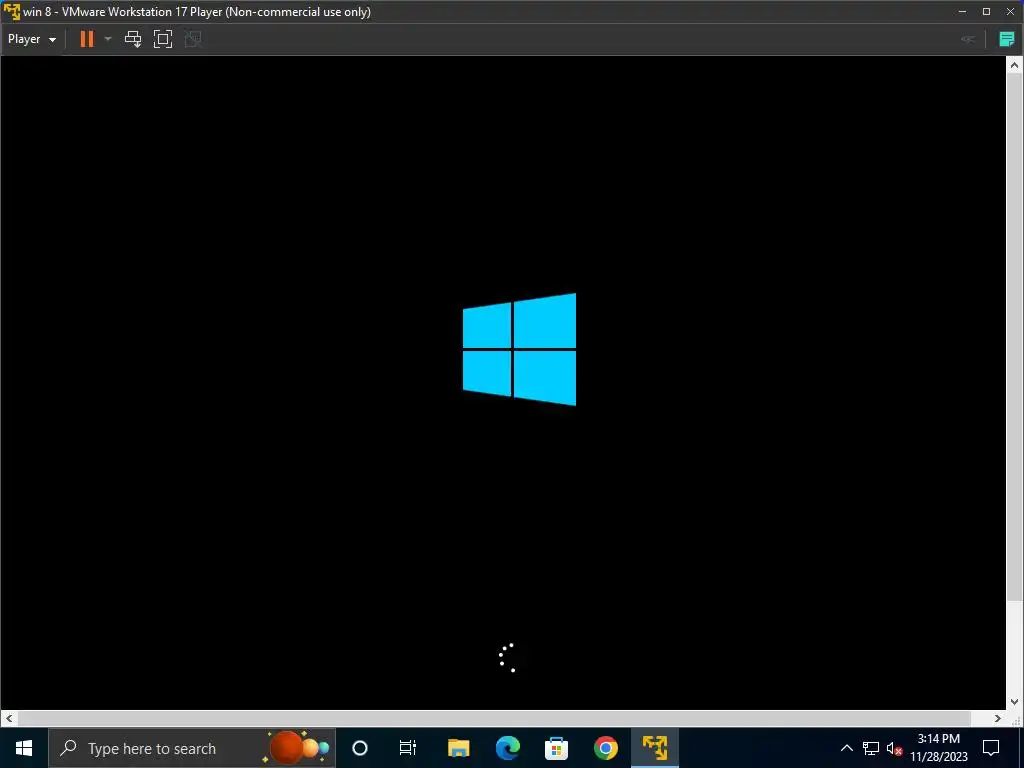Launch Google Chrome from taskbar
The height and width of the screenshot is (768, 1024).
[605, 748]
